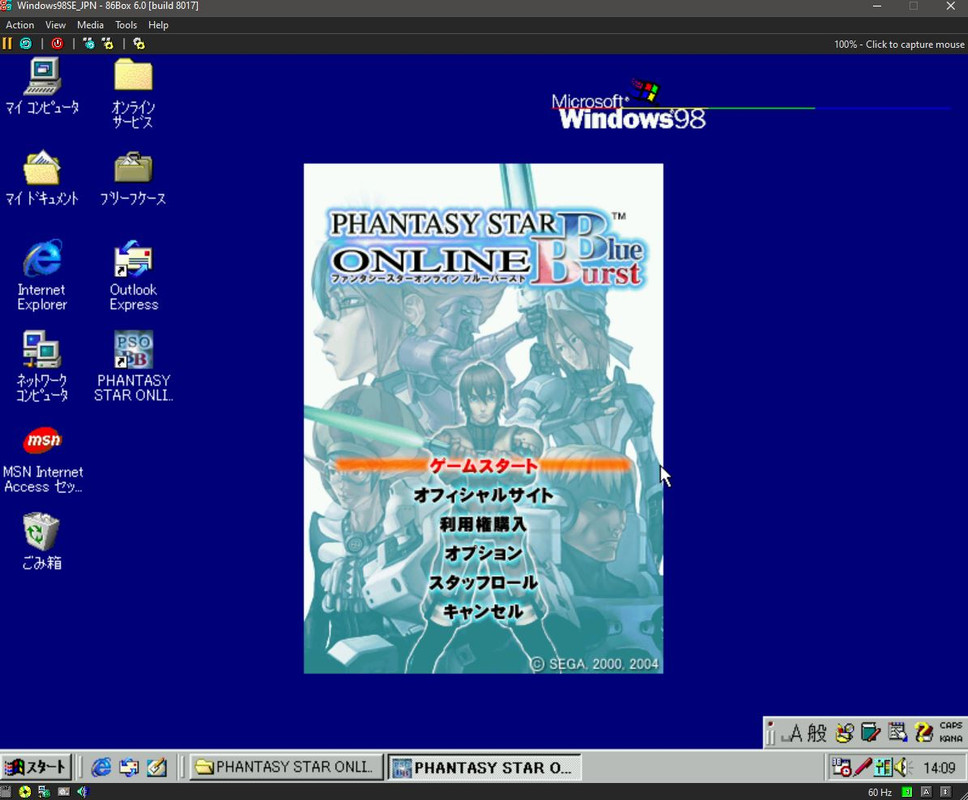Screen dimensions: 968x800
Task: Switch to PHANTASY STAR O... app taskbar button
Action: pyautogui.click(x=484, y=767)
